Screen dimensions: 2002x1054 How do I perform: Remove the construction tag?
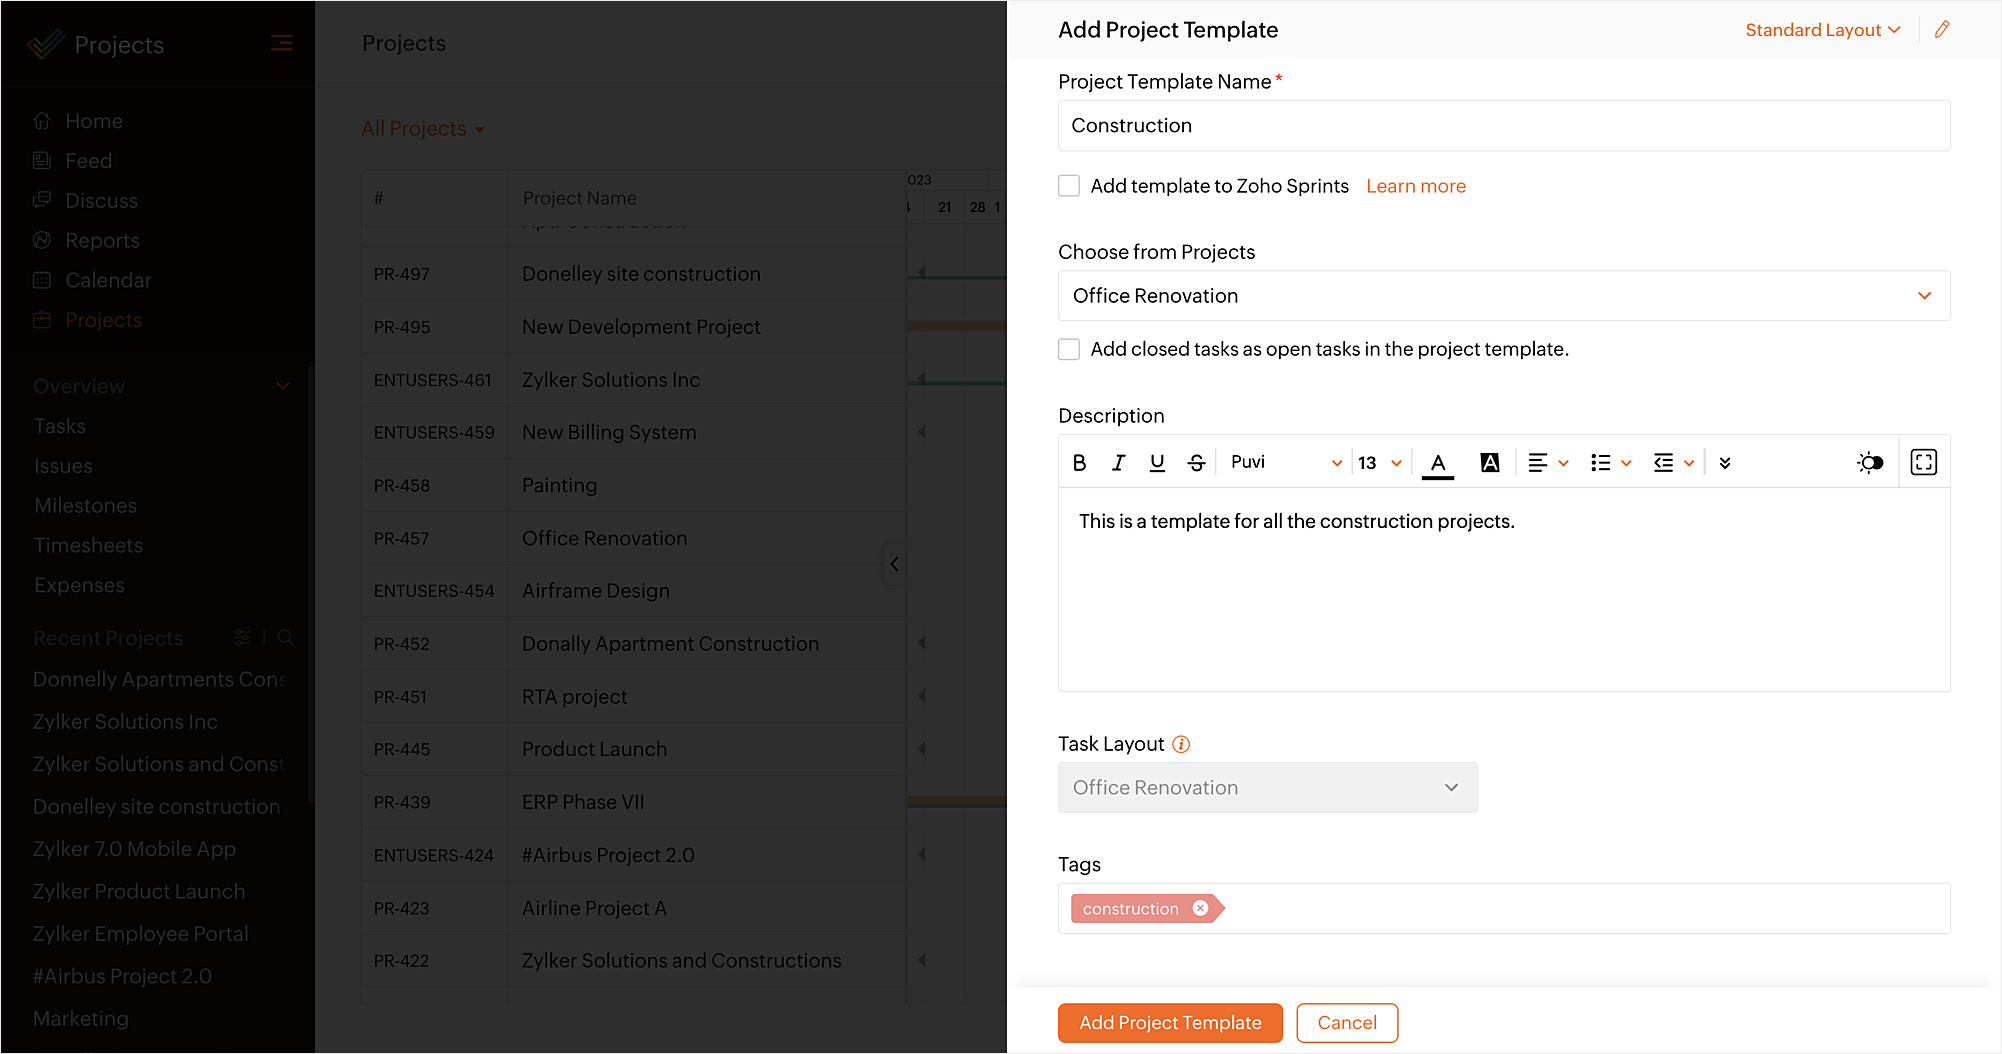coord(1200,908)
